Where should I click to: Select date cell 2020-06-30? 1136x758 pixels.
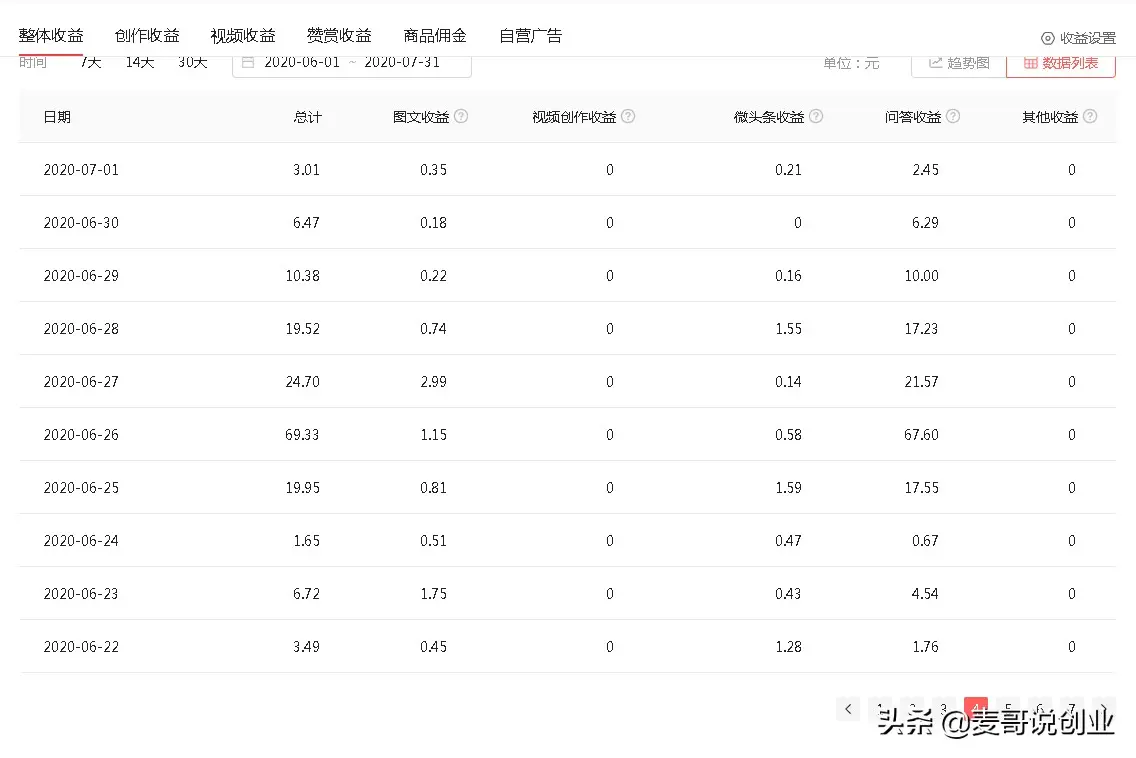click(81, 222)
